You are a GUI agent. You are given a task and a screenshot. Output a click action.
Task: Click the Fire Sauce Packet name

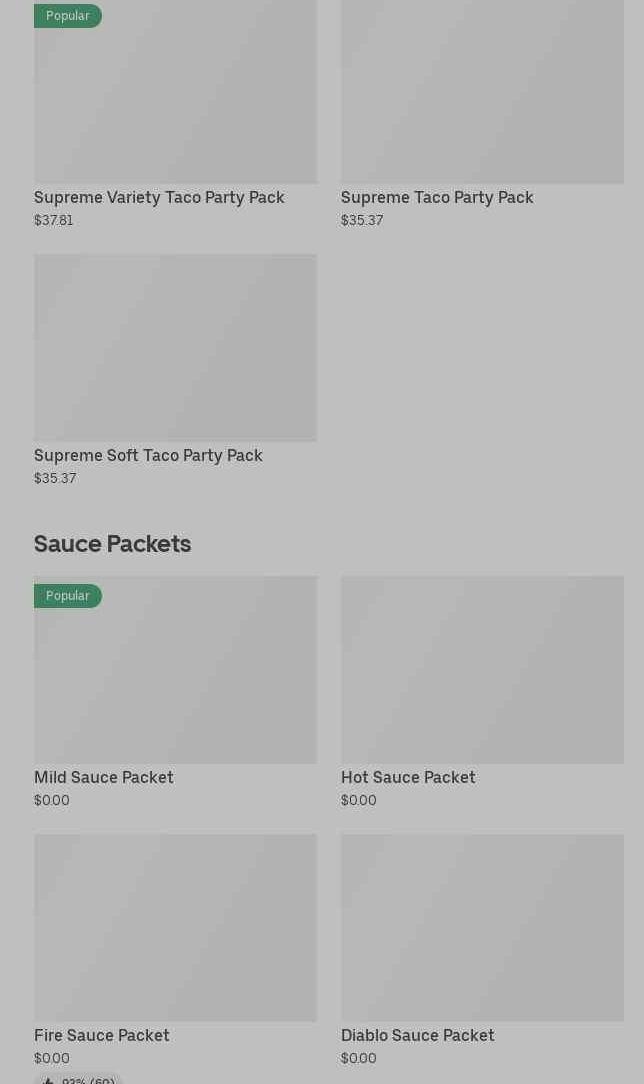tap(102, 1035)
